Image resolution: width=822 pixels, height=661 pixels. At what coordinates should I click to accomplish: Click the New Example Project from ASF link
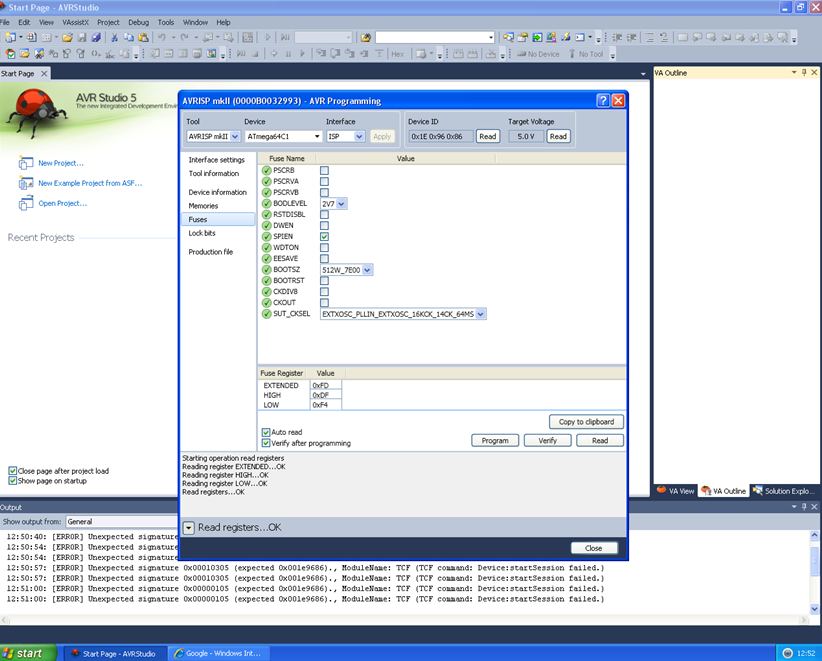[90, 183]
